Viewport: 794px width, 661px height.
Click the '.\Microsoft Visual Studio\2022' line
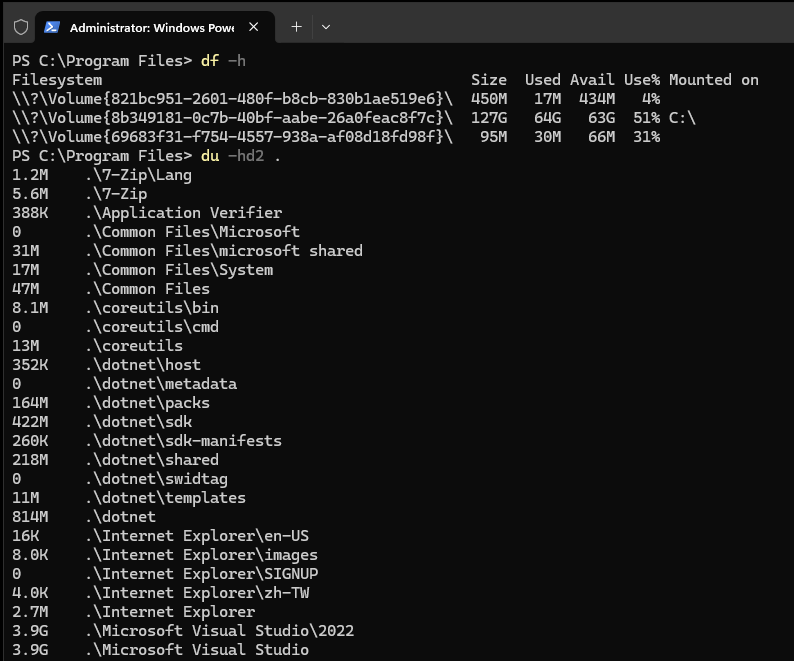183,631
